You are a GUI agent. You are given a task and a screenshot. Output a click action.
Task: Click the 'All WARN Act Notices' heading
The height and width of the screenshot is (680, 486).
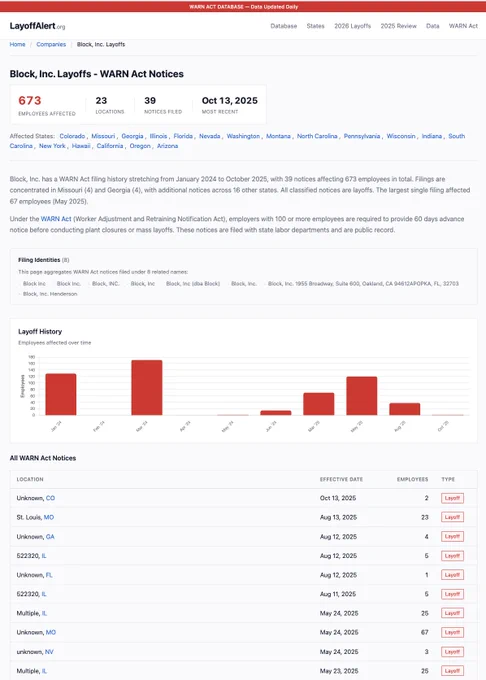click(43, 458)
